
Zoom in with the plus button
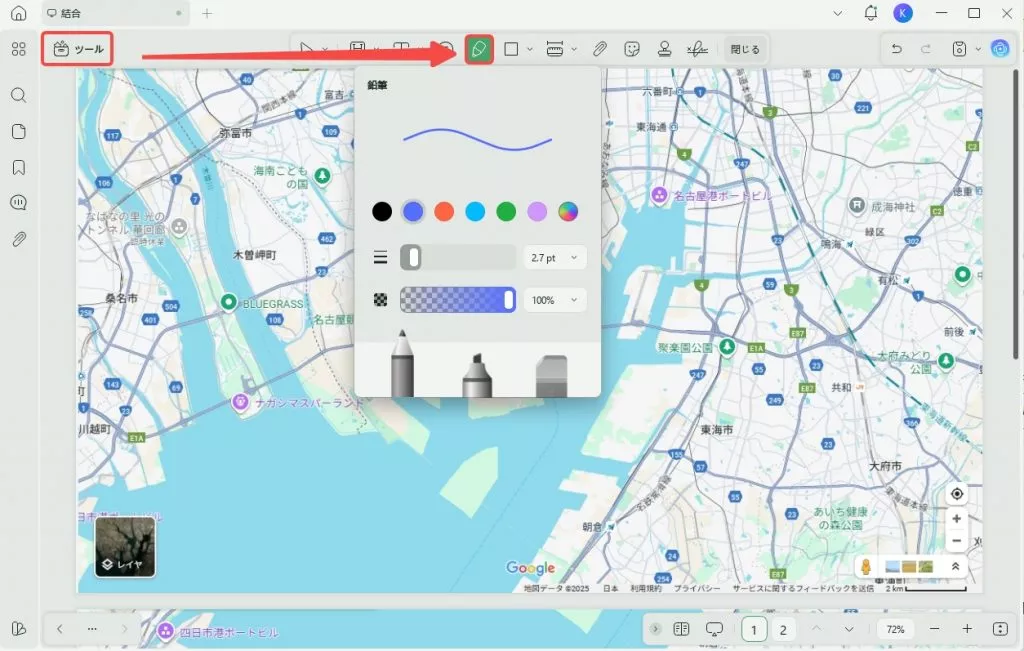pyautogui.click(x=967, y=629)
